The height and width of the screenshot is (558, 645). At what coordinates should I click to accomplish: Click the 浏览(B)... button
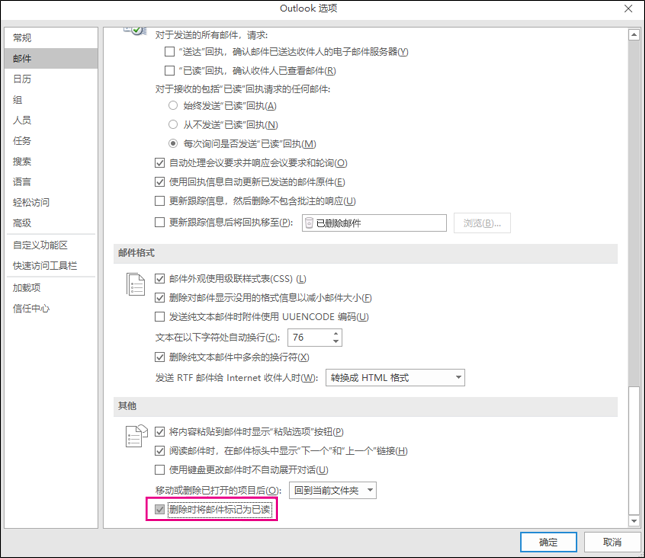coord(482,223)
